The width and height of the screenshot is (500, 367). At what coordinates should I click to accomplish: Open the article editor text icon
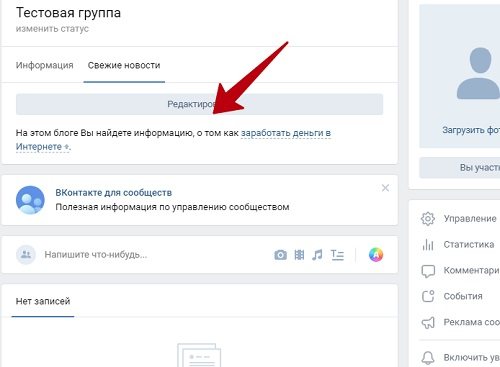[x=337, y=255]
